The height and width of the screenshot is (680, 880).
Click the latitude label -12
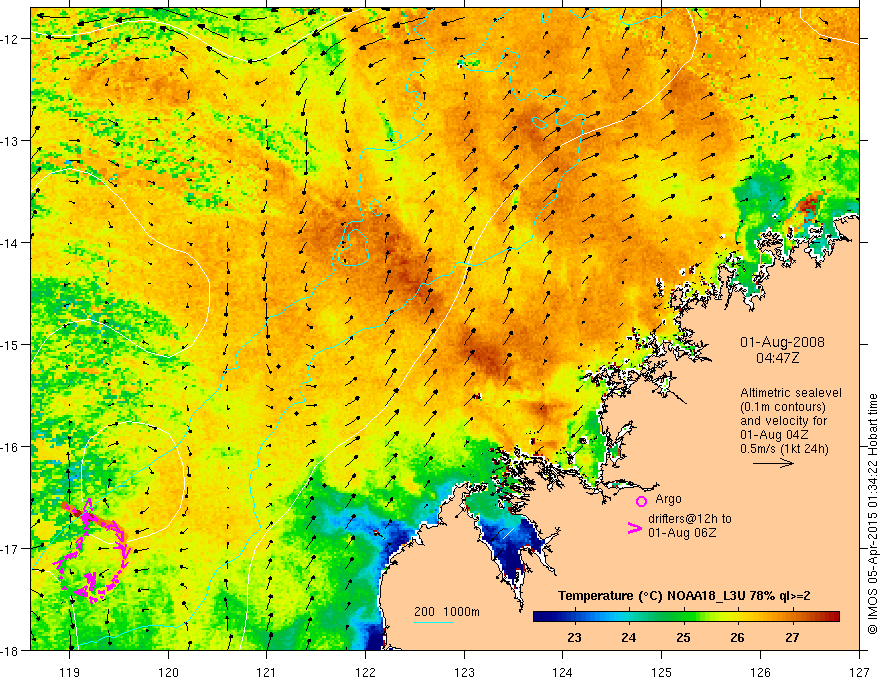coord(12,39)
